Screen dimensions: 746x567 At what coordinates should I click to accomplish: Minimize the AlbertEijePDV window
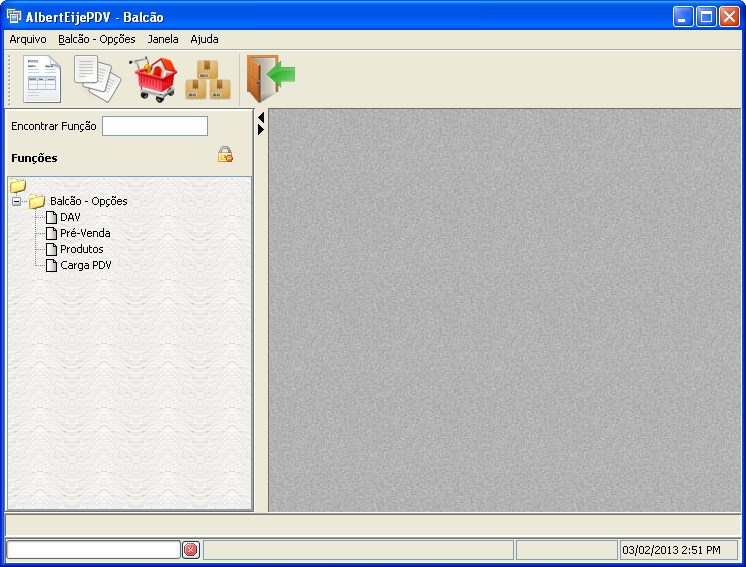(x=683, y=17)
